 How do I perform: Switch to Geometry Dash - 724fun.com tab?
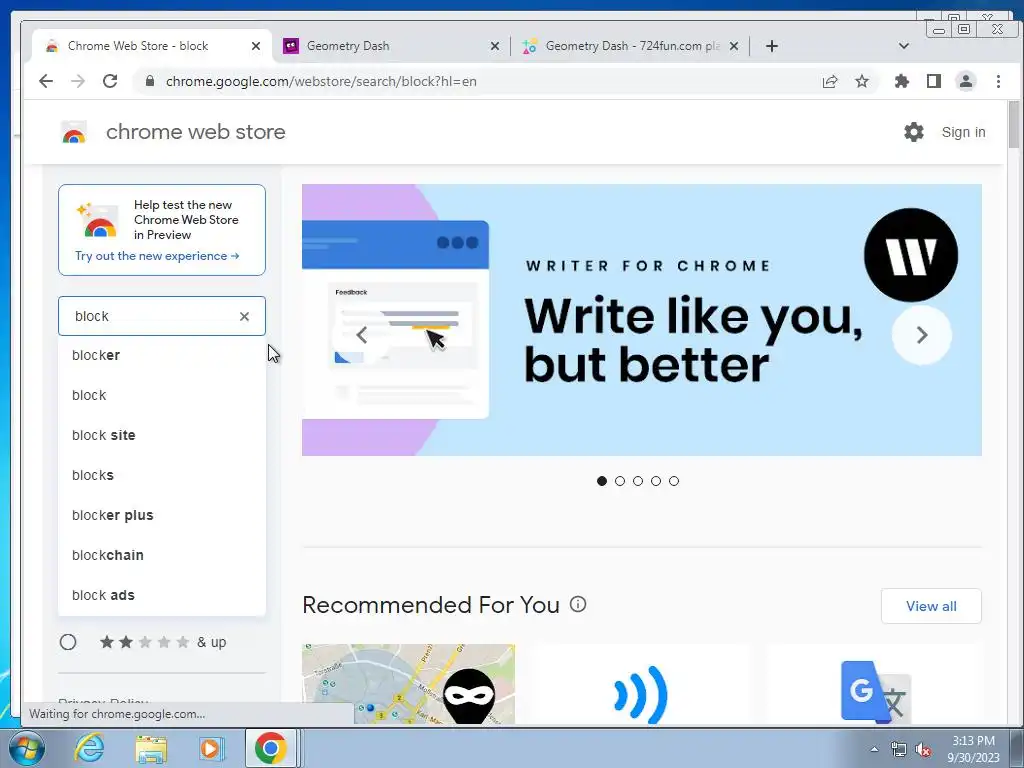631,46
